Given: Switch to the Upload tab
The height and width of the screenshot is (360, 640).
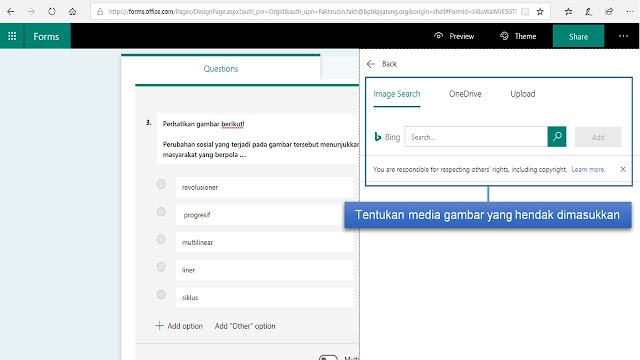Looking at the screenshot, I should [x=522, y=94].
